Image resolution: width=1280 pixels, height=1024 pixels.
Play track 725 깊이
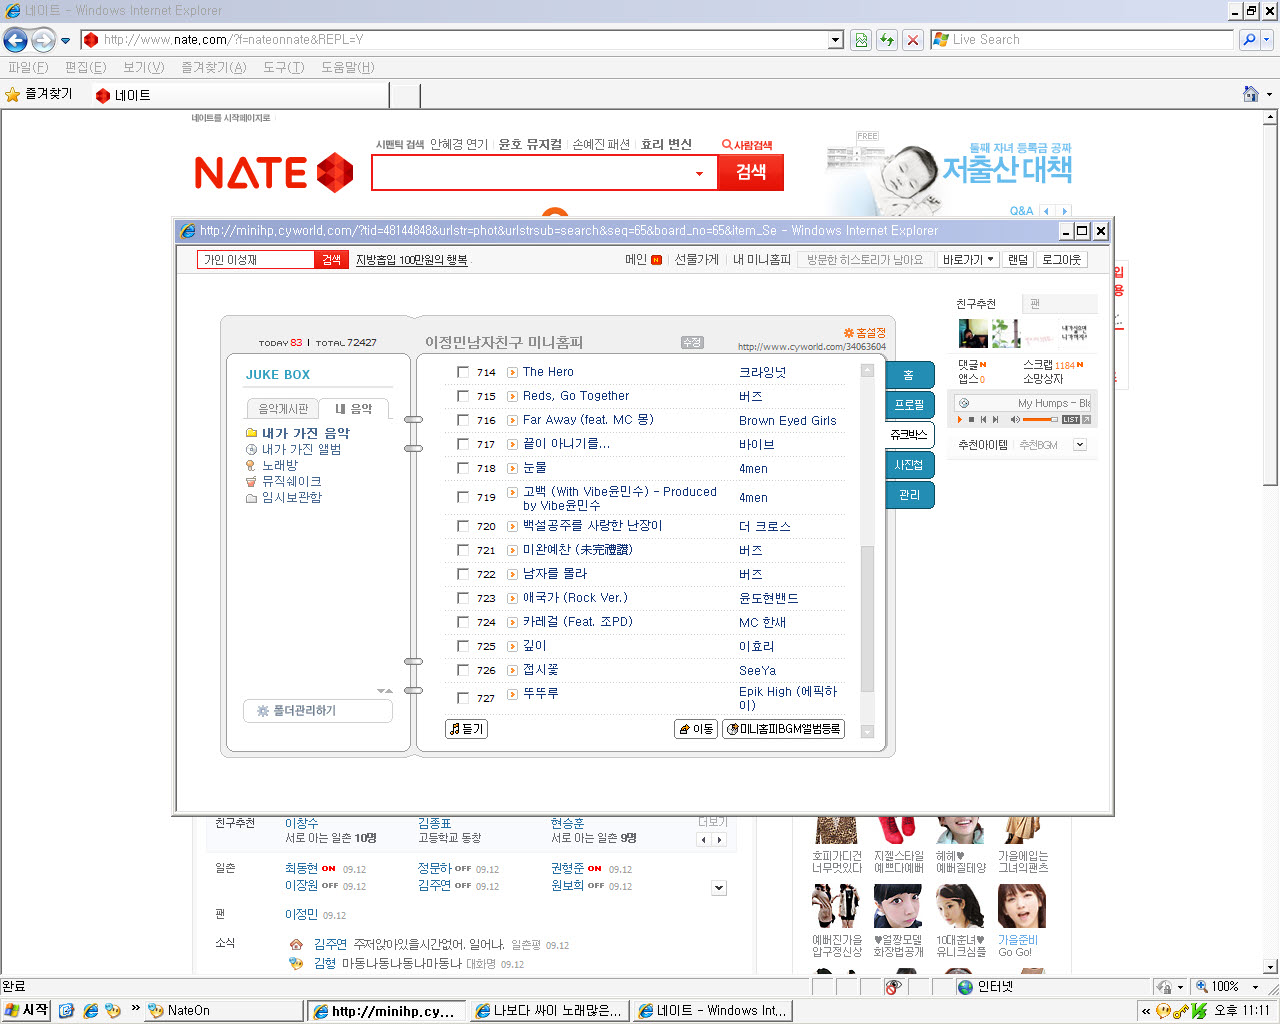(512, 646)
